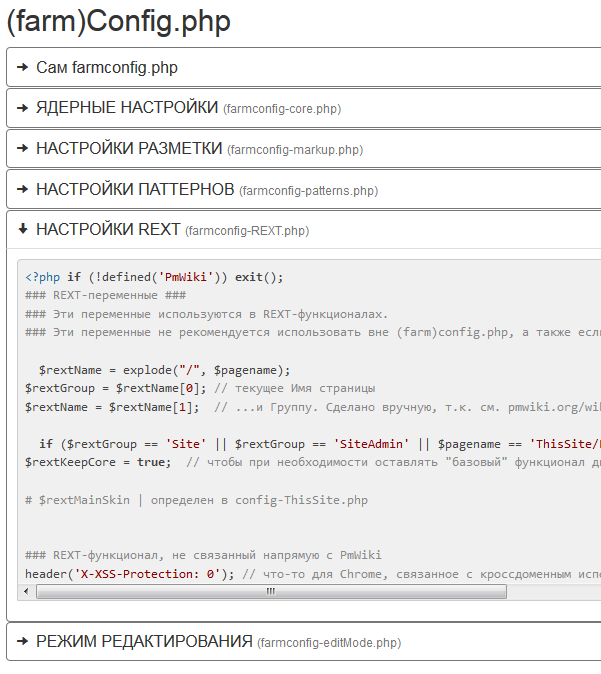
Task: Click the '### REXT-переменные ###' comment line
Action: pos(105,295)
